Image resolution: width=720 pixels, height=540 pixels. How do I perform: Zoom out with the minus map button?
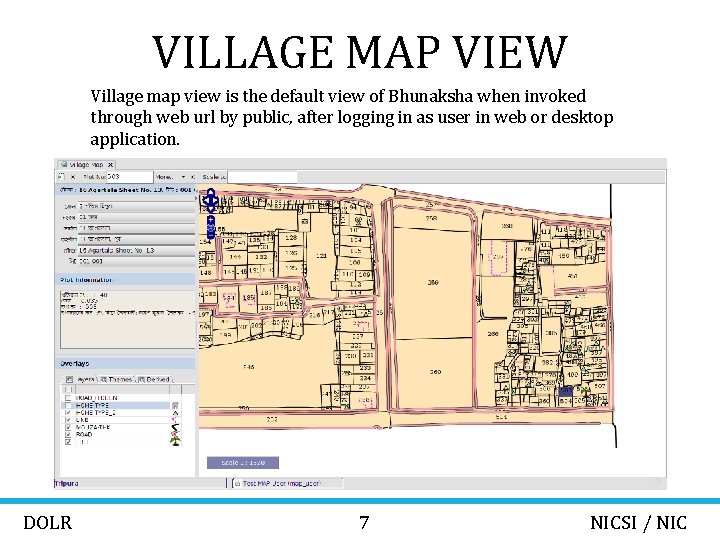click(x=211, y=235)
